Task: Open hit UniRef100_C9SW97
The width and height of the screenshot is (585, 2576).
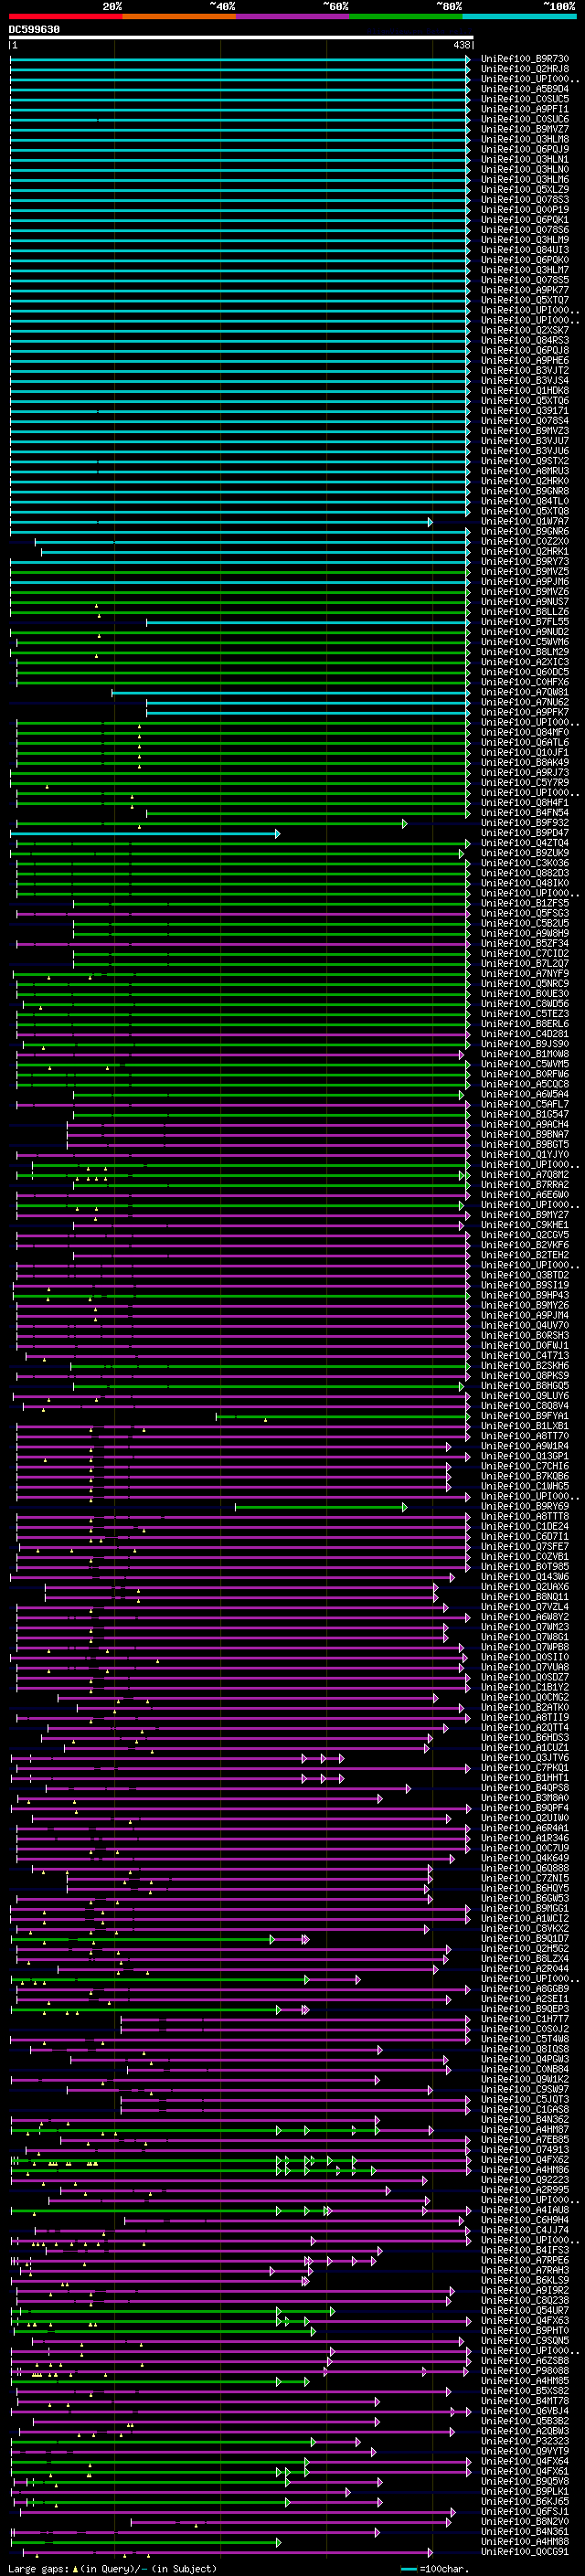Action: 525,2089
